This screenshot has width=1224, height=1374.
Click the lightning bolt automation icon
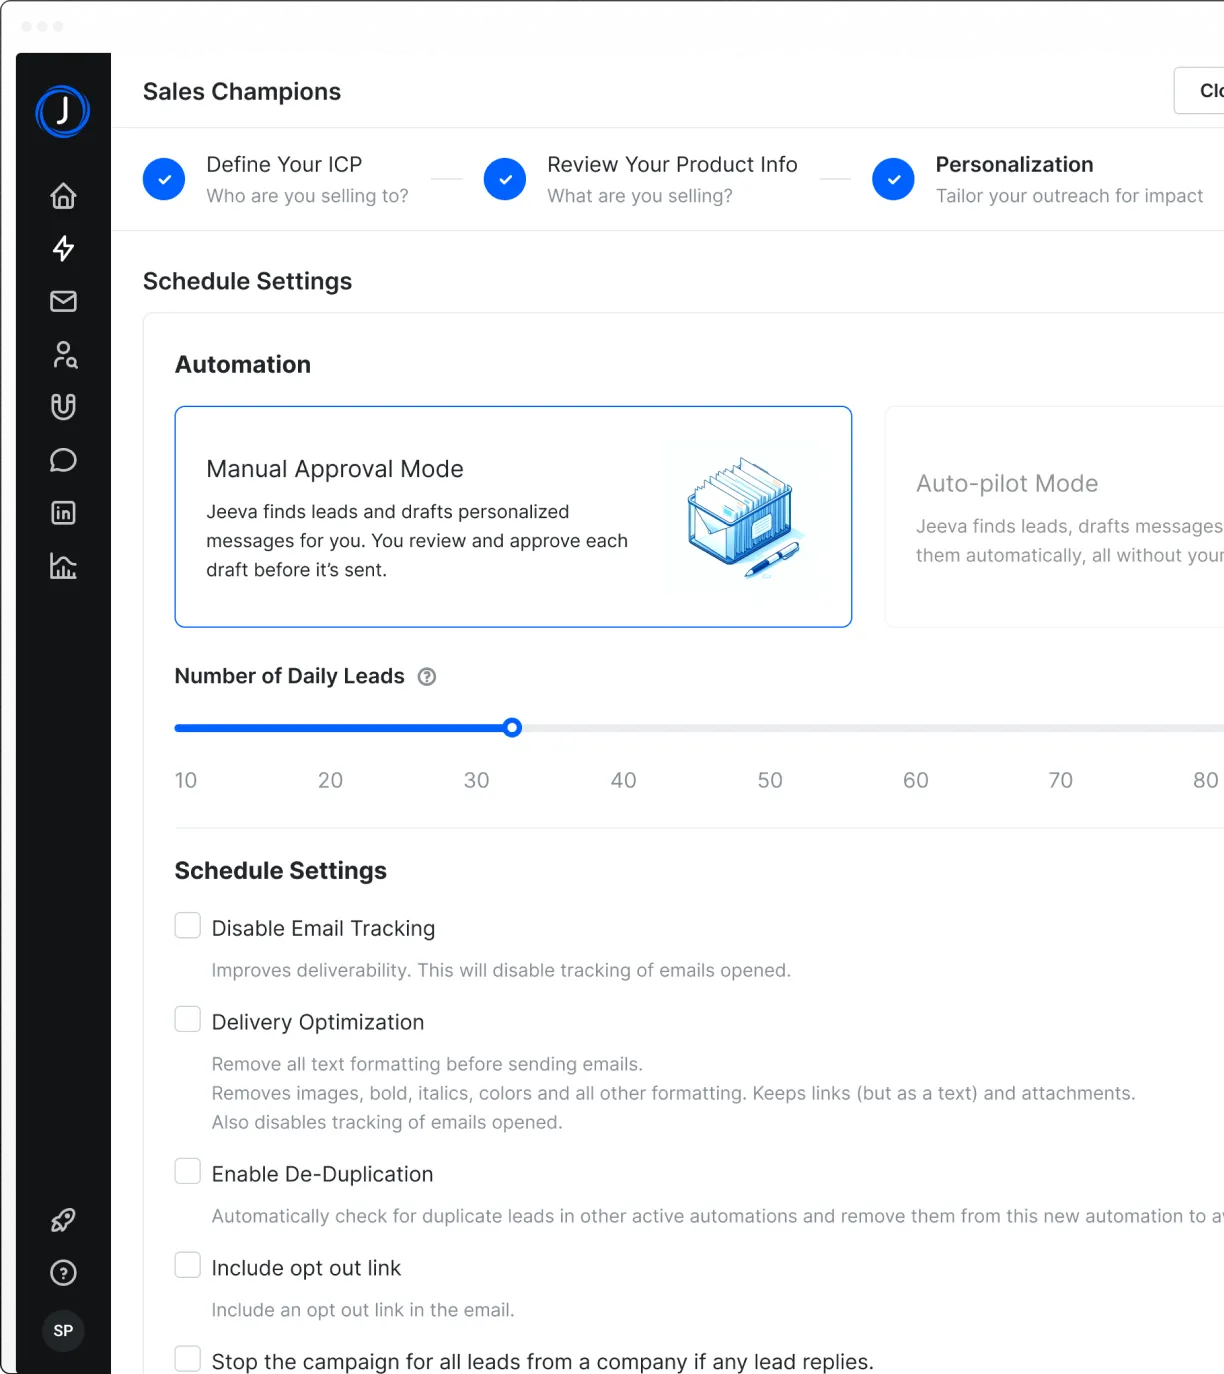point(63,248)
